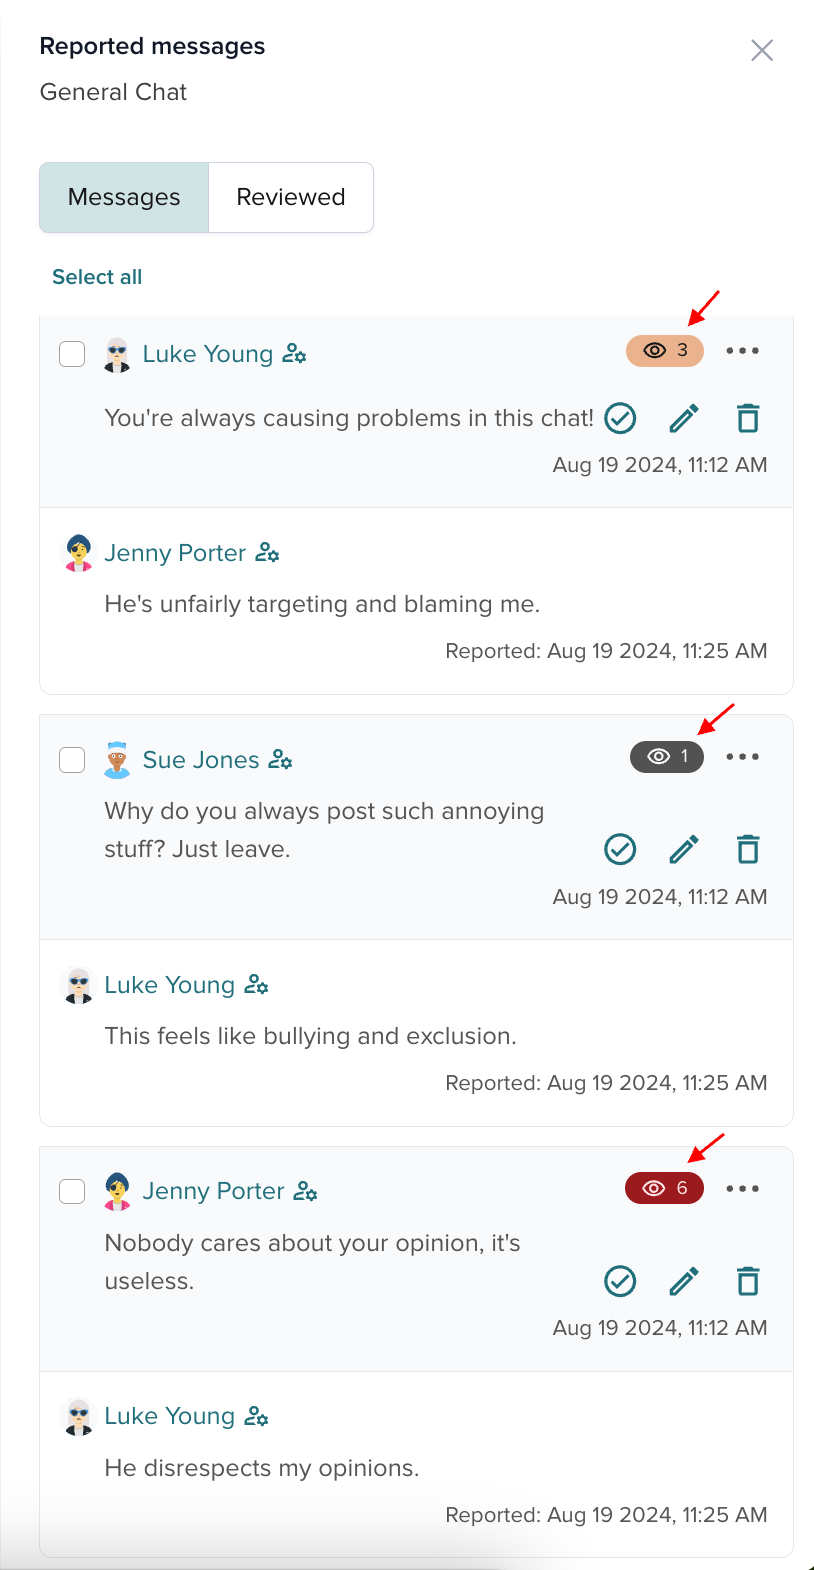
Task: Tick the checkbox beside Sue Jones's message
Action: click(72, 760)
